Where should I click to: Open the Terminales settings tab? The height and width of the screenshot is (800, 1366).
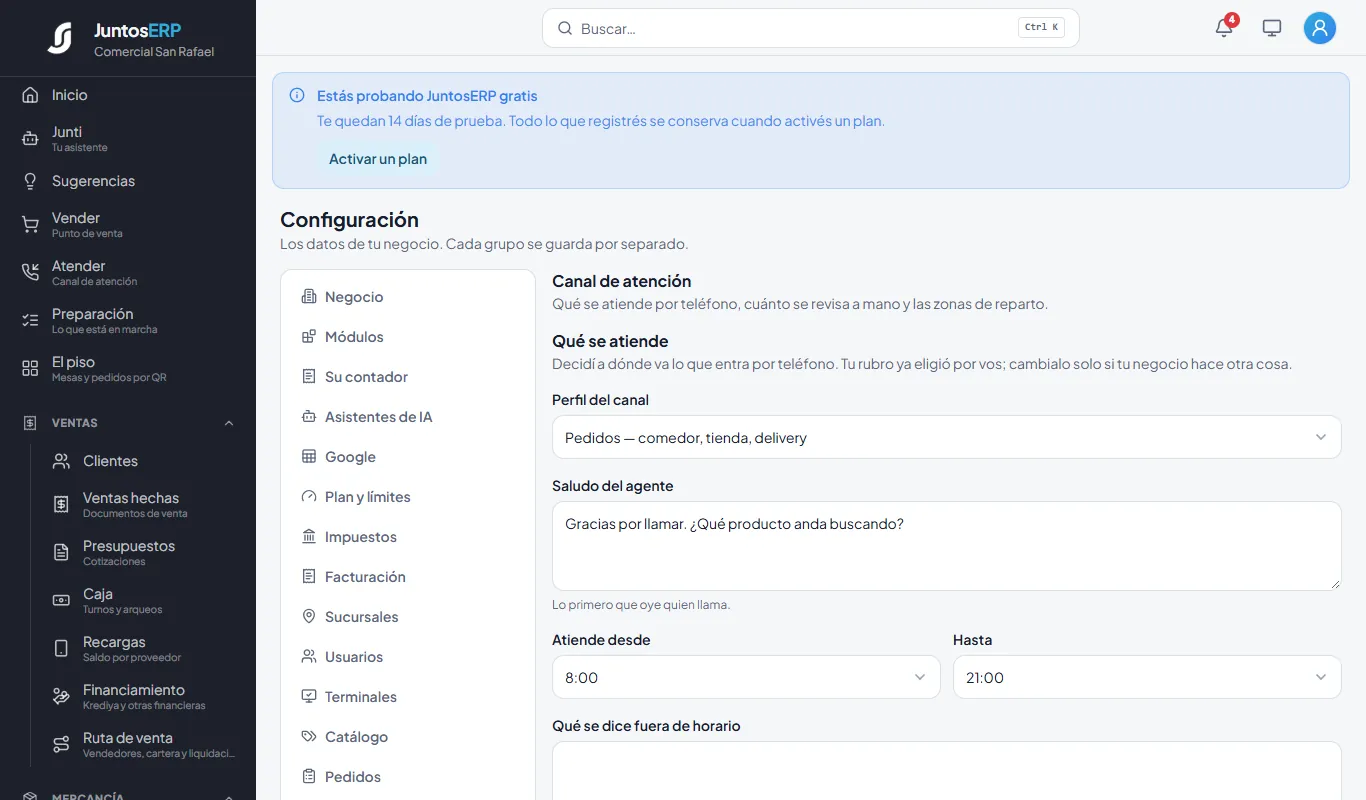tap(408, 697)
